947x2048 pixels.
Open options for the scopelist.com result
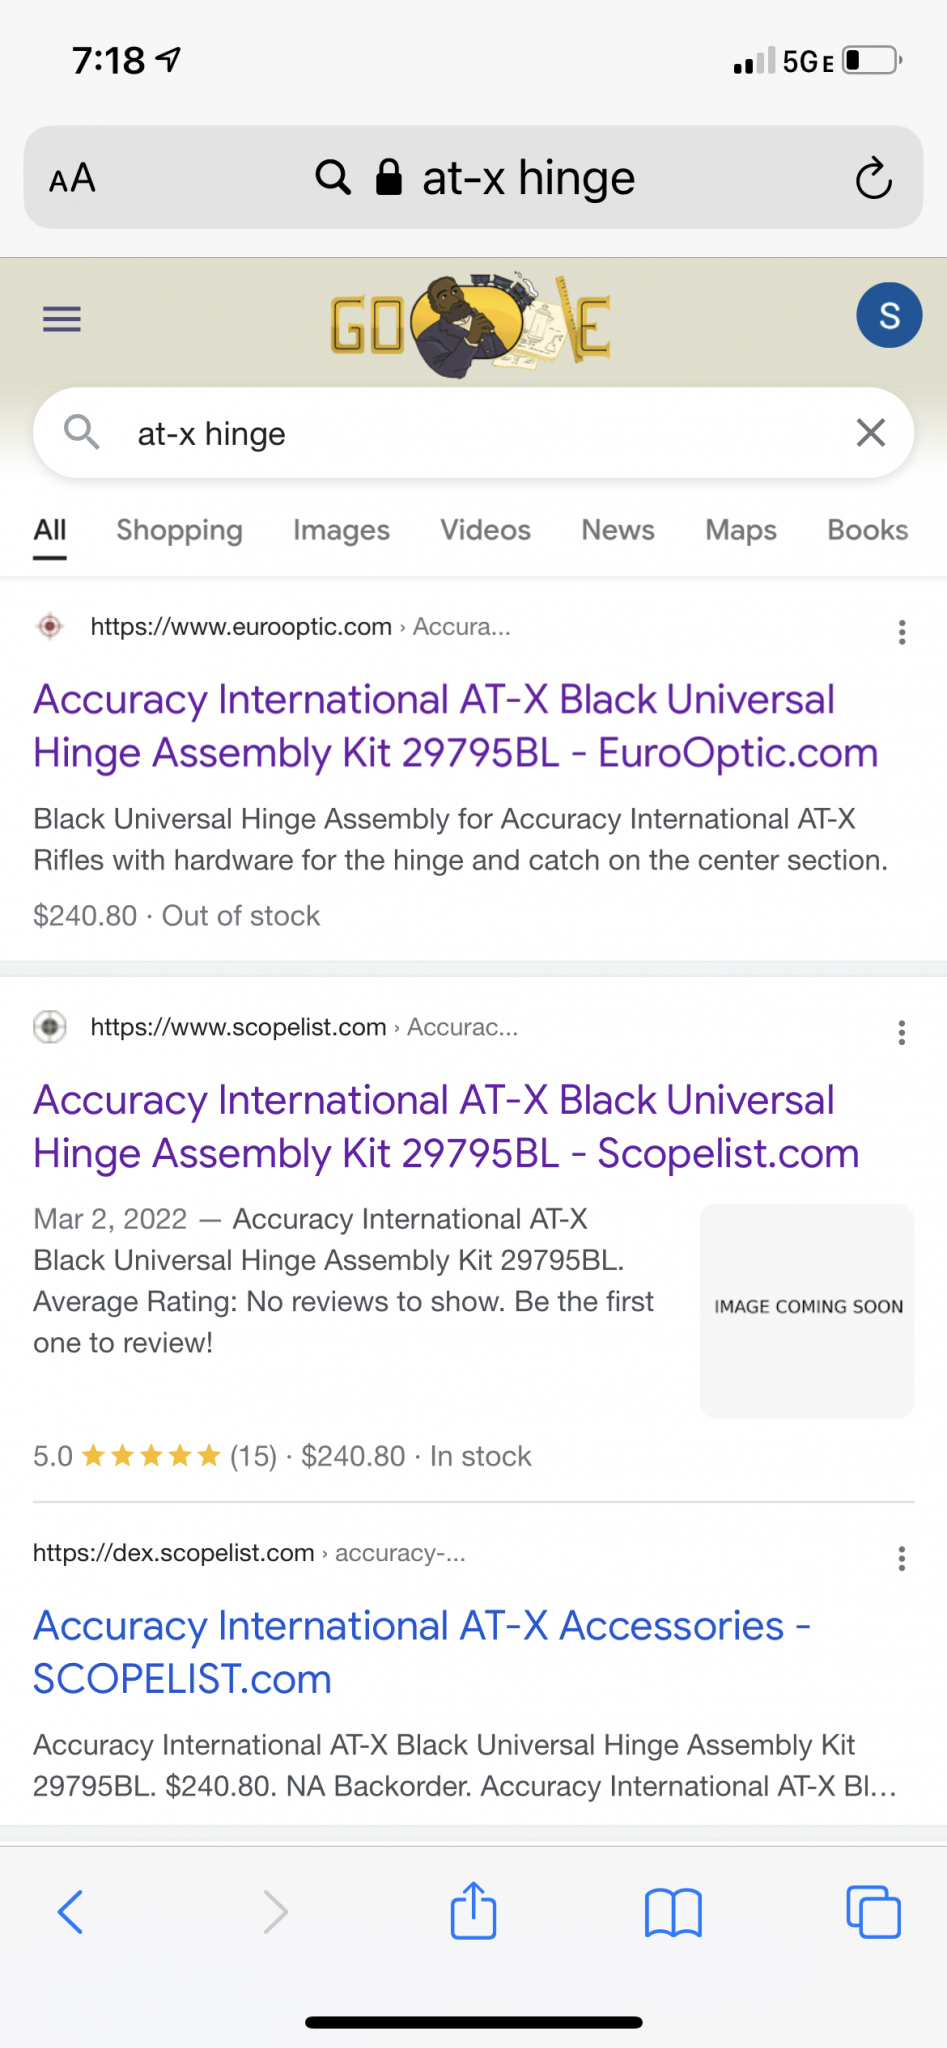point(901,1032)
